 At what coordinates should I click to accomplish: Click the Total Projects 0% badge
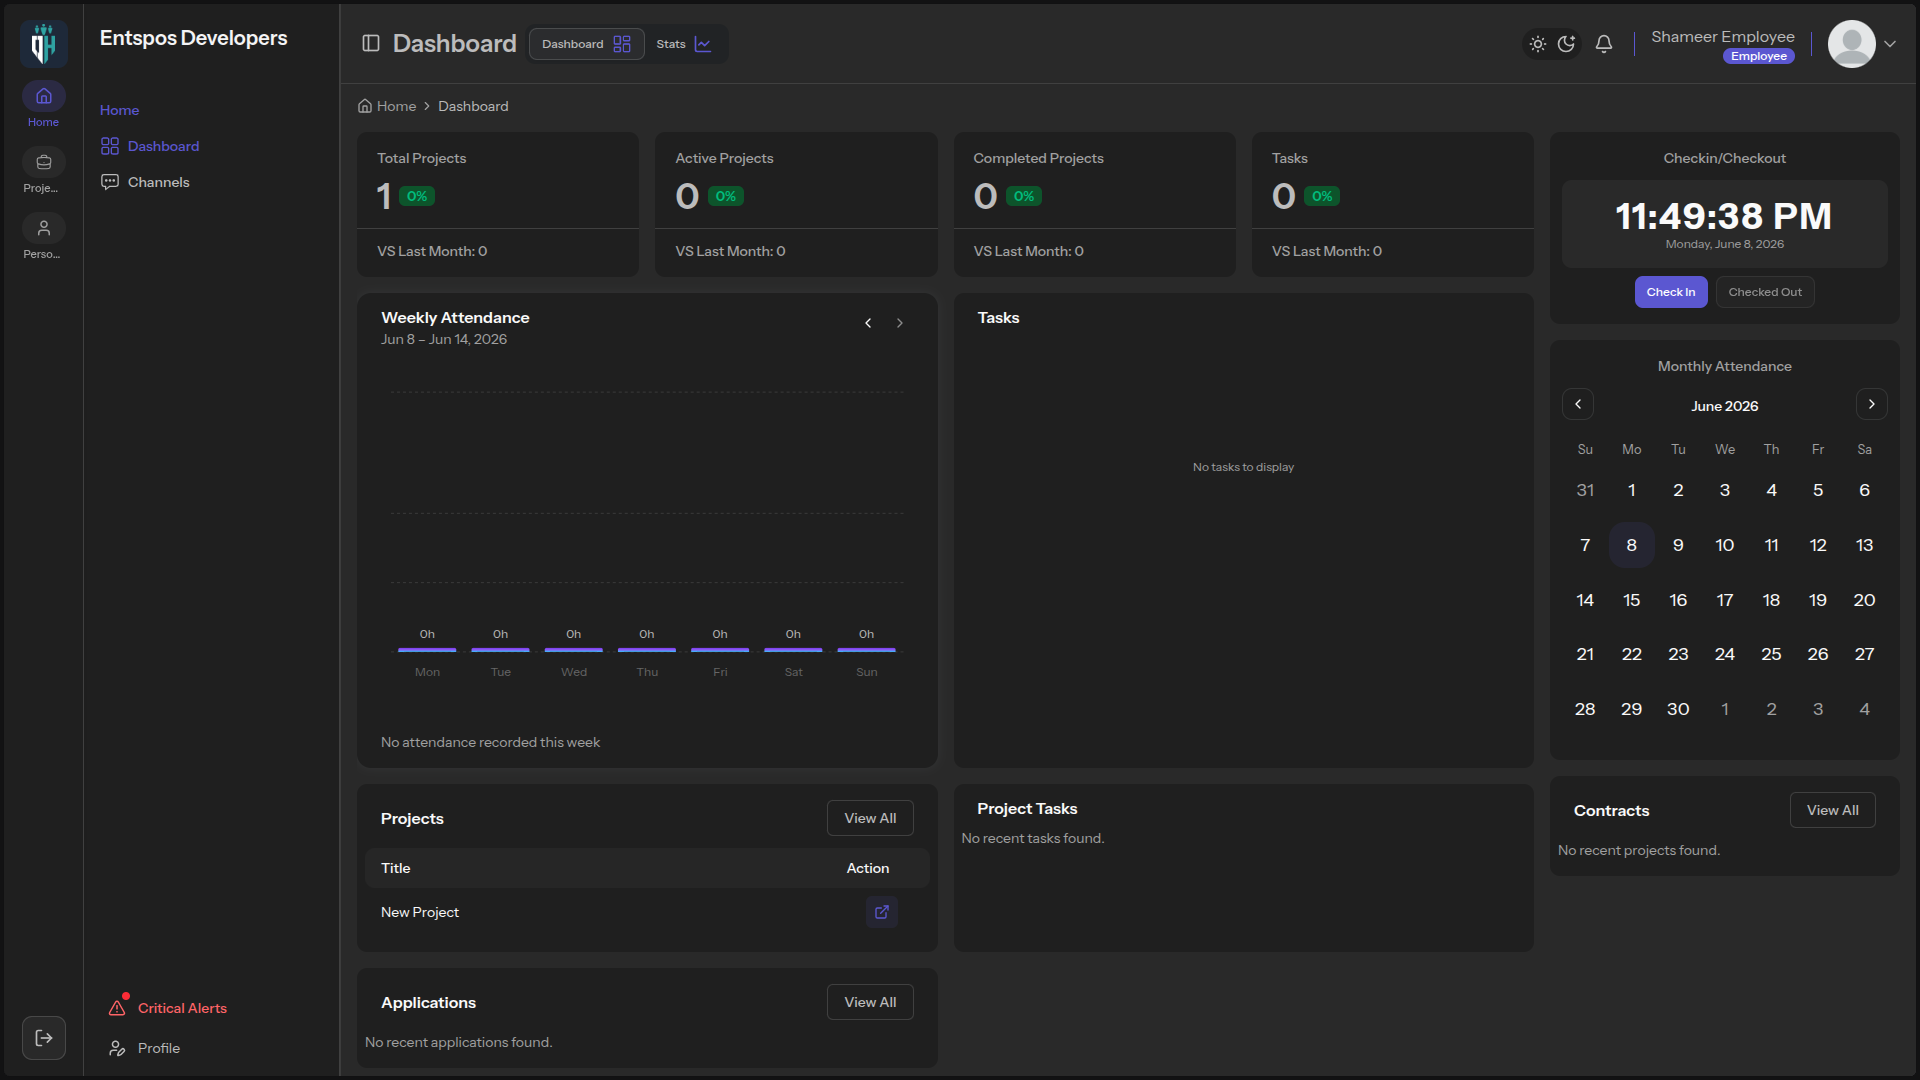tap(417, 196)
